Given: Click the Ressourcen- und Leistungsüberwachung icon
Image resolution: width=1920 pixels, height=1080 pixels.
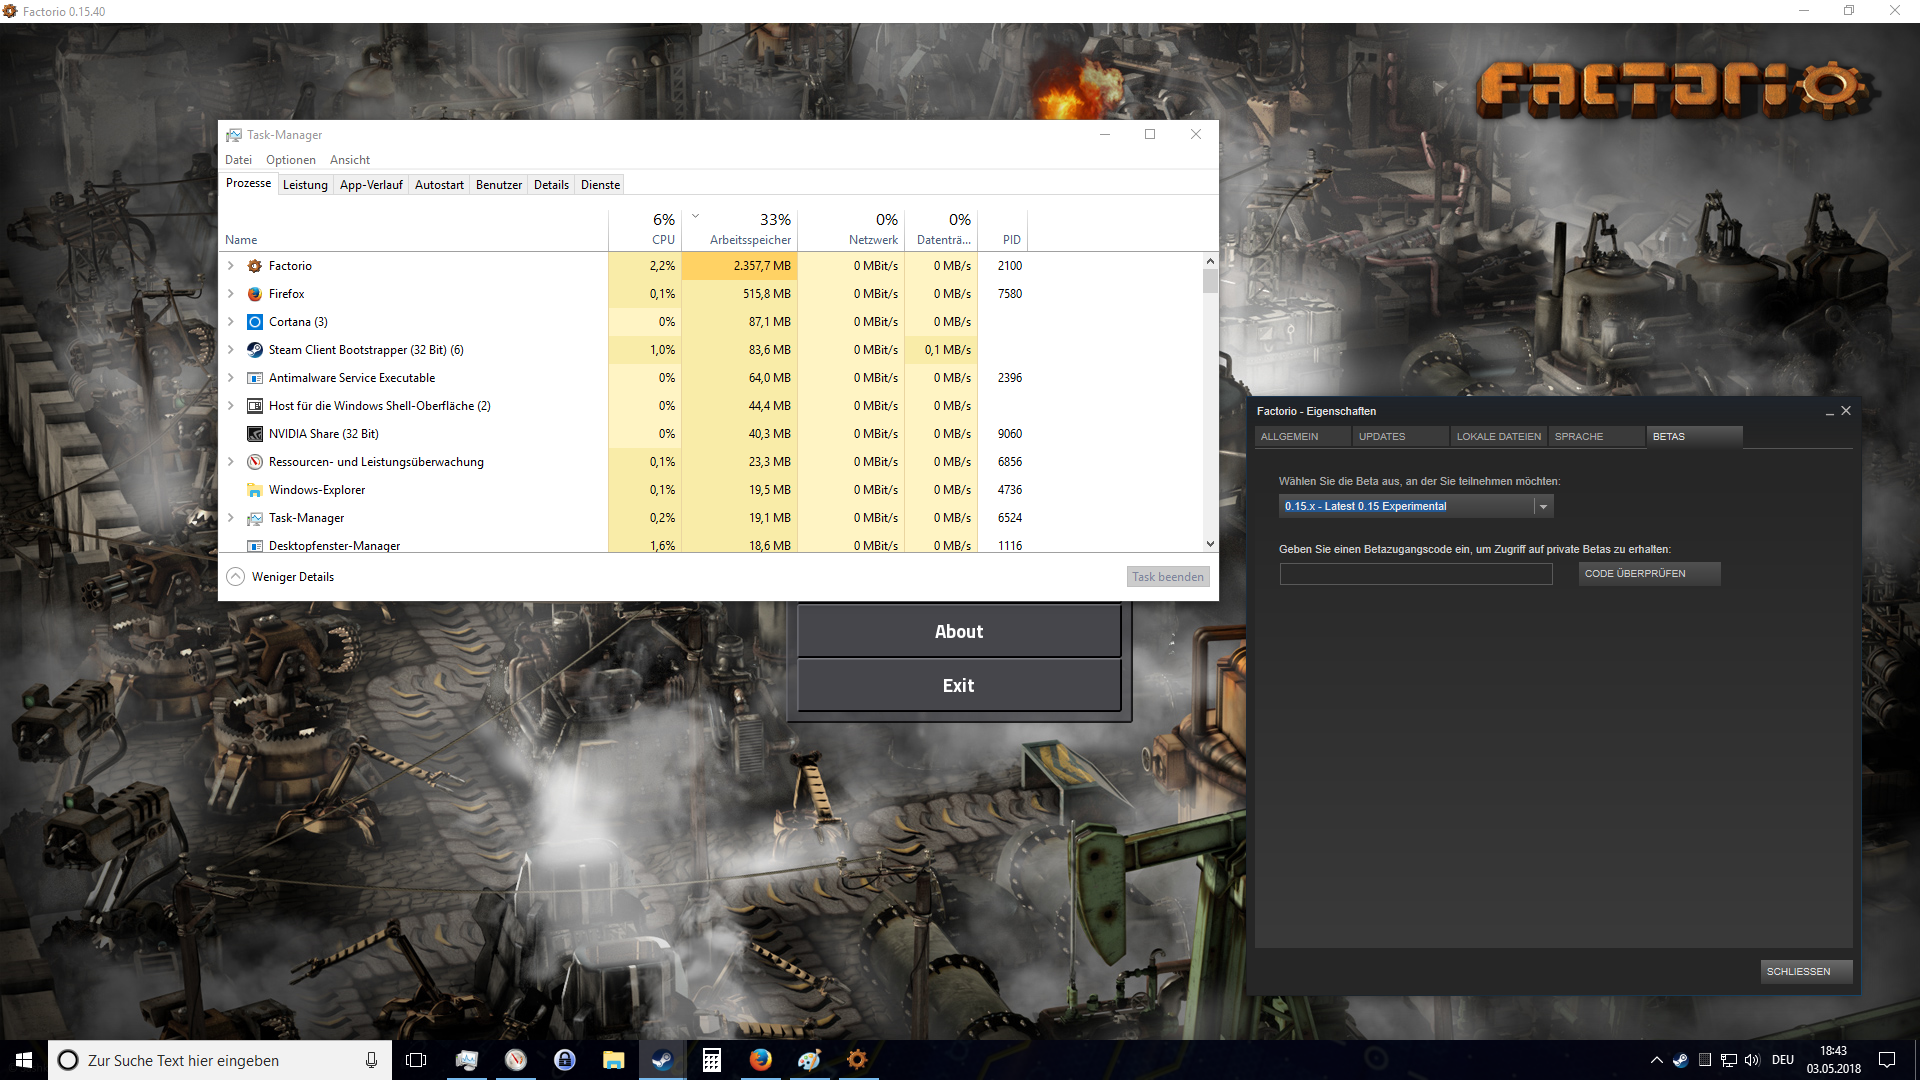Looking at the screenshot, I should click(x=254, y=462).
